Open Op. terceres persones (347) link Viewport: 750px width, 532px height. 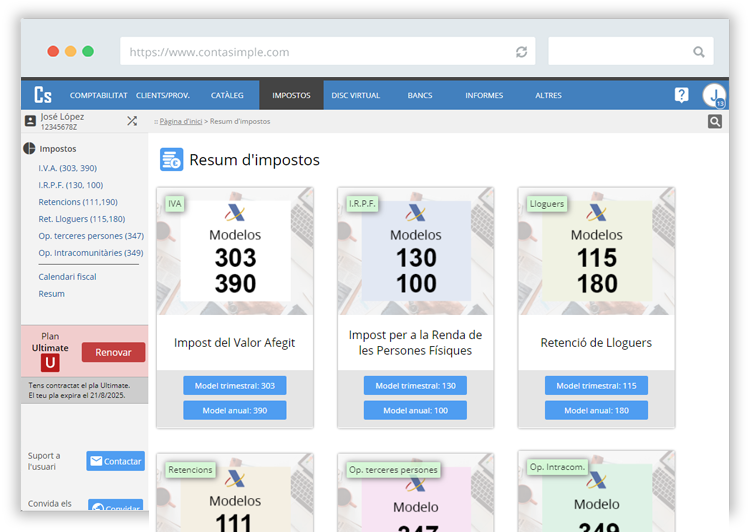[x=91, y=236]
